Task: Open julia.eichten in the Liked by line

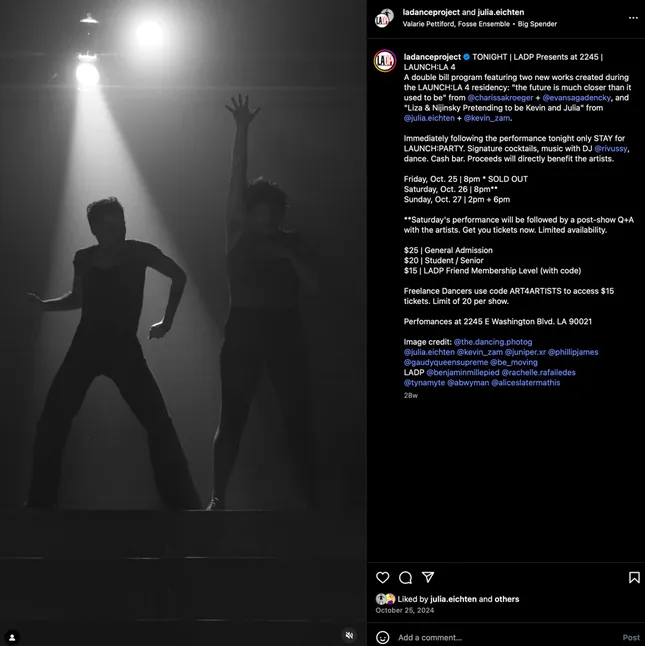Action: [453, 599]
